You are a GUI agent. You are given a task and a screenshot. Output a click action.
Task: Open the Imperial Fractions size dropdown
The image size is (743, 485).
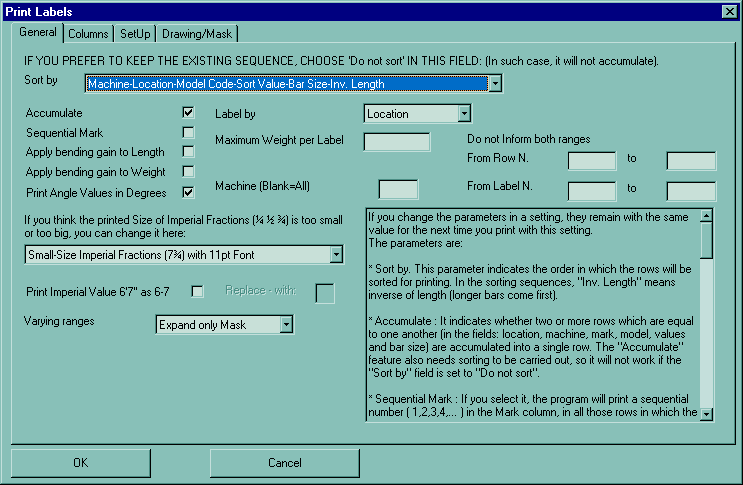(335, 256)
